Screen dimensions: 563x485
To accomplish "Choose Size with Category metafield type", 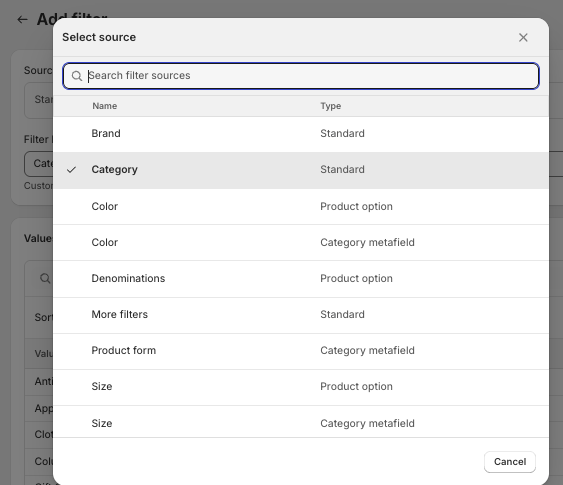I will 301,422.
